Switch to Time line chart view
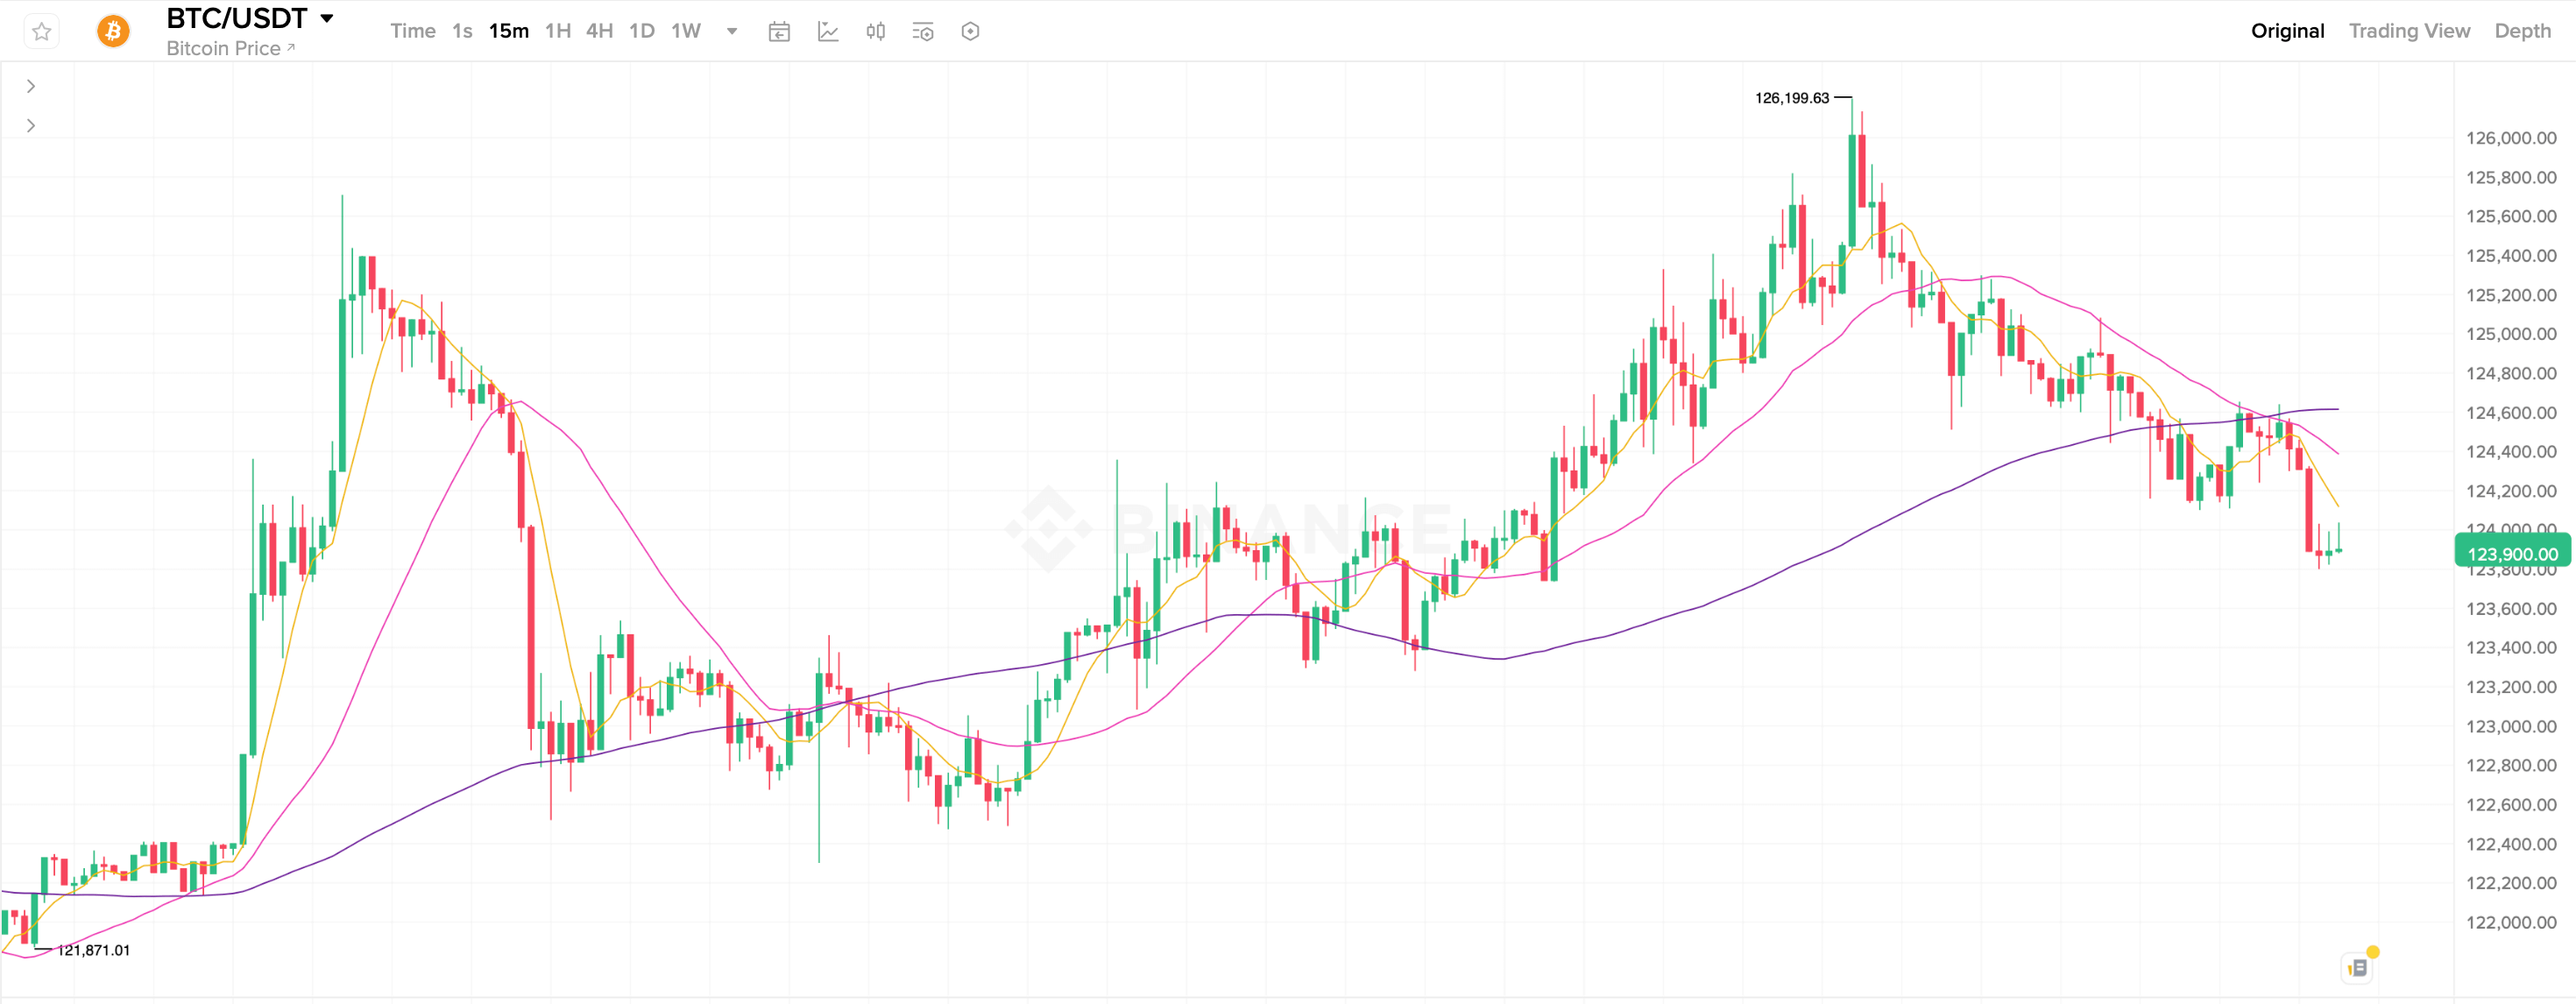 pos(412,31)
